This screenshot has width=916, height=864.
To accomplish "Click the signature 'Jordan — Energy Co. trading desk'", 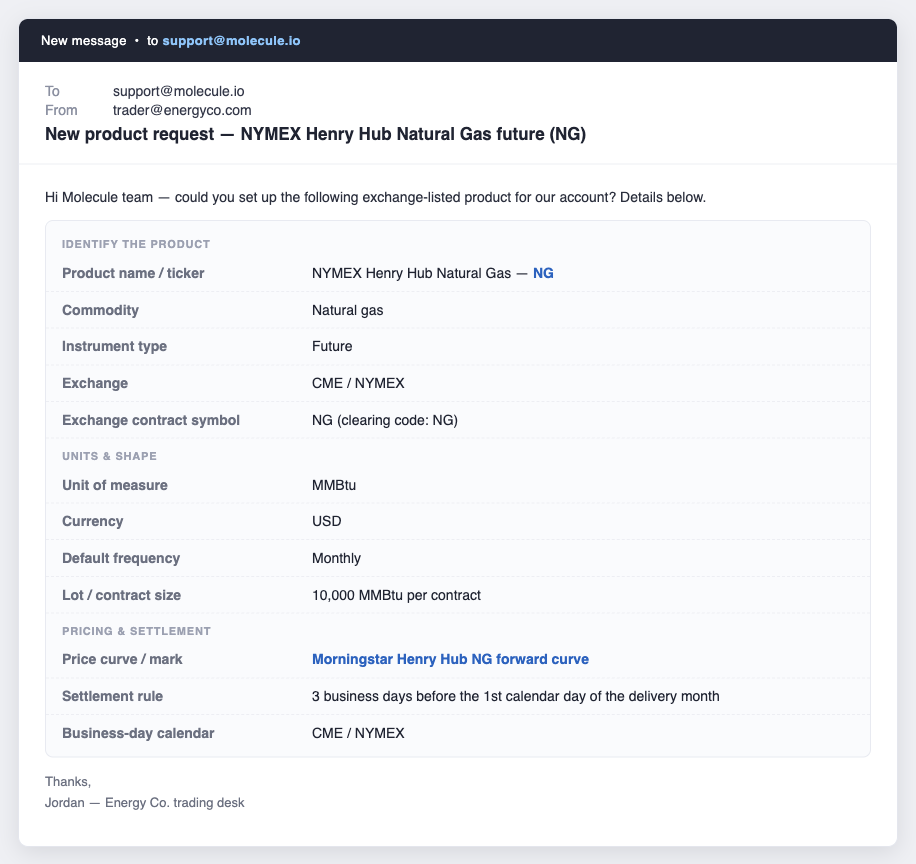I will (x=144, y=803).
